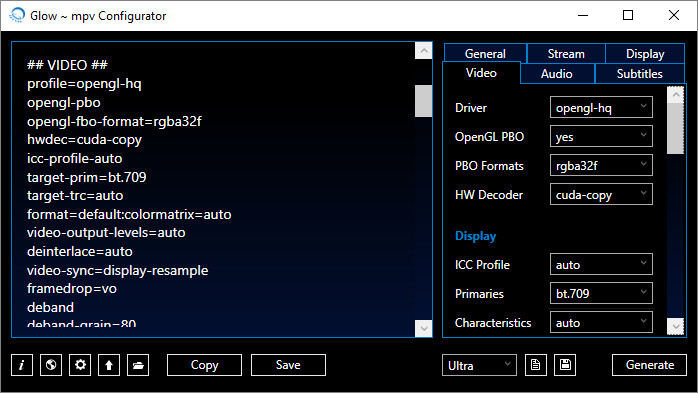Save the configuration file
Viewport: 698px width, 393px height.
[288, 365]
